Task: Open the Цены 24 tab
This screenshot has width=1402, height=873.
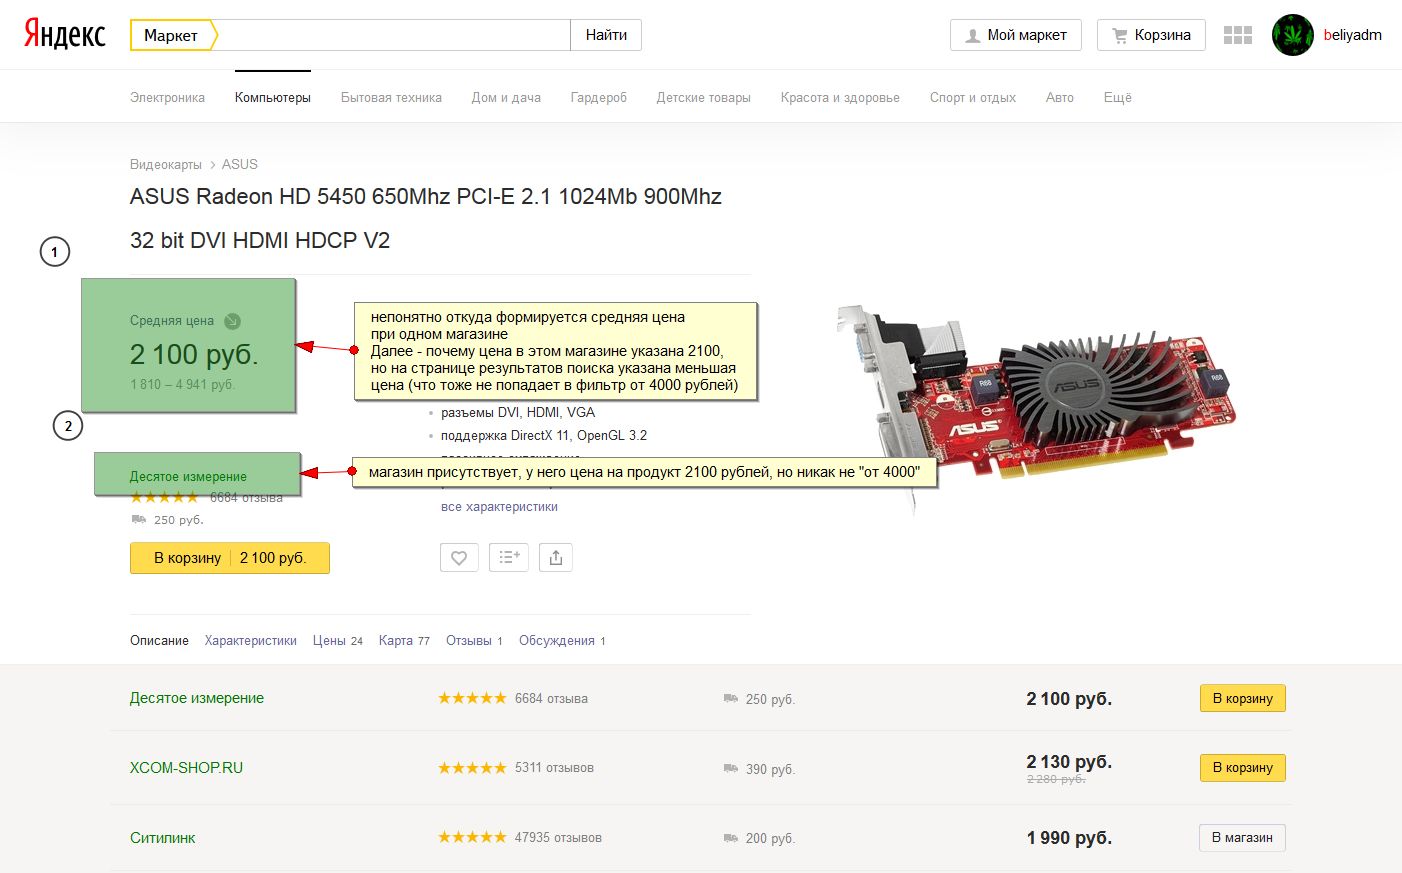Action: pyautogui.click(x=338, y=640)
